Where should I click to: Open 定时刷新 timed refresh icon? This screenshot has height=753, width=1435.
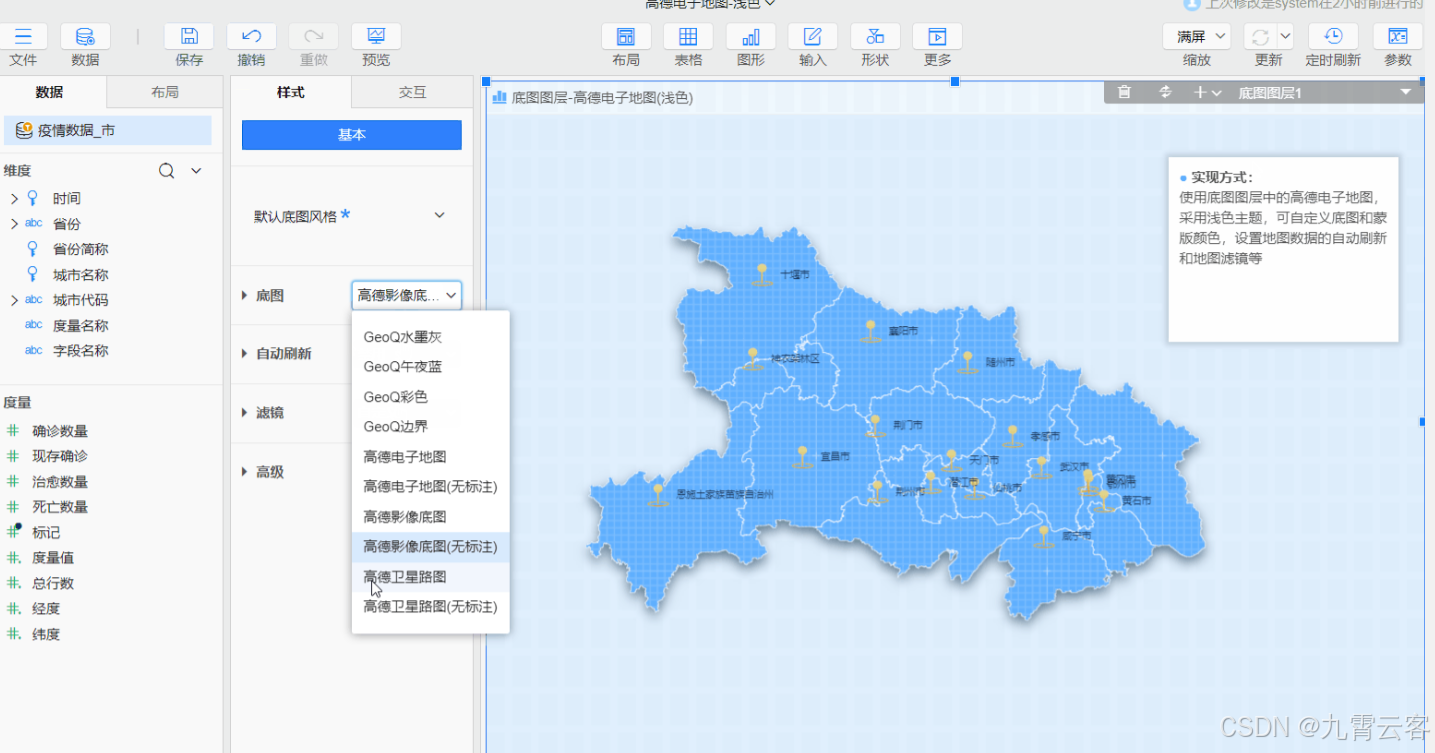[1333, 37]
